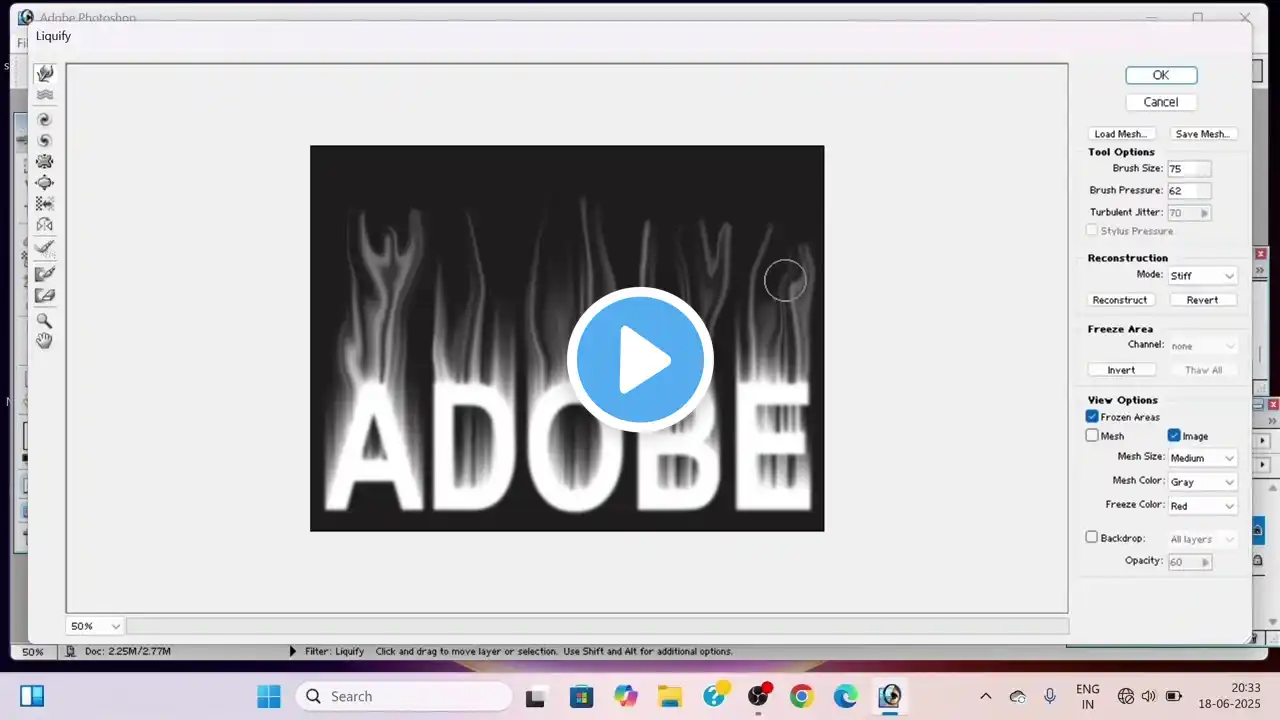
Task: Open File Explorer from taskbar
Action: [669, 696]
